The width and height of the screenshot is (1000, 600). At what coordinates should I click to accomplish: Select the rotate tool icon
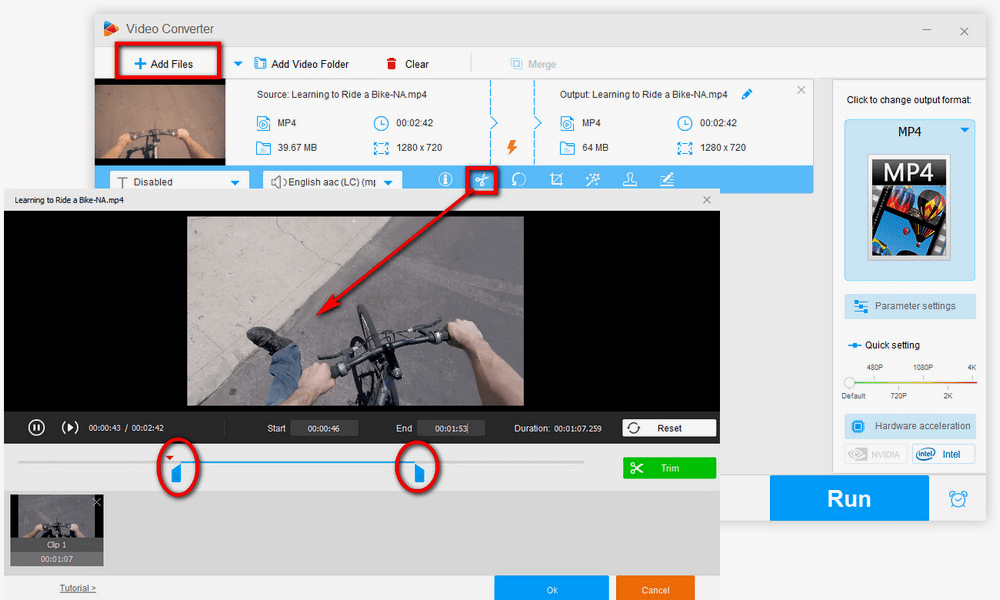click(x=518, y=180)
